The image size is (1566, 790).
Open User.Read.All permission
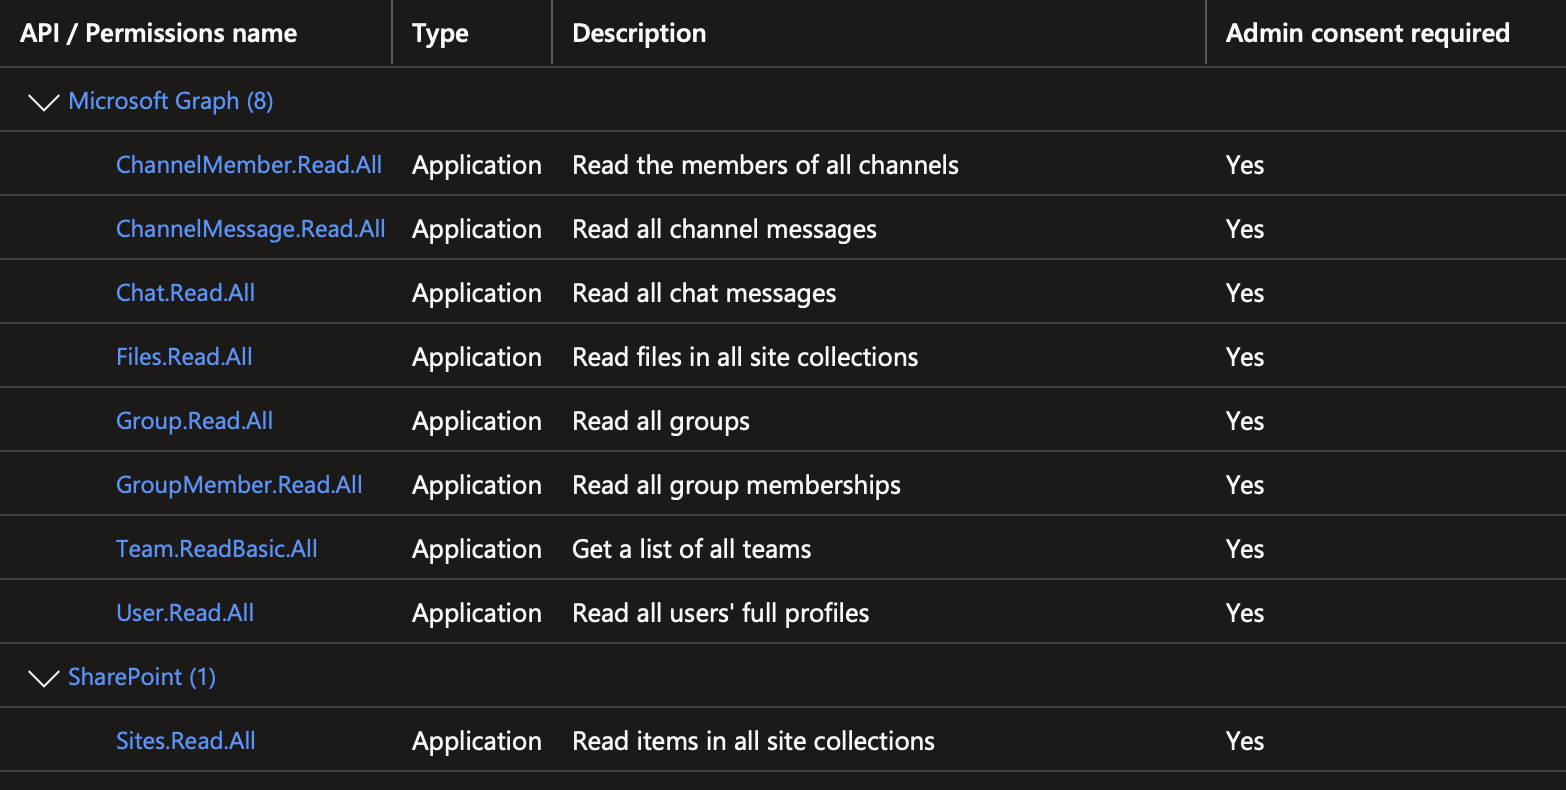pos(185,613)
